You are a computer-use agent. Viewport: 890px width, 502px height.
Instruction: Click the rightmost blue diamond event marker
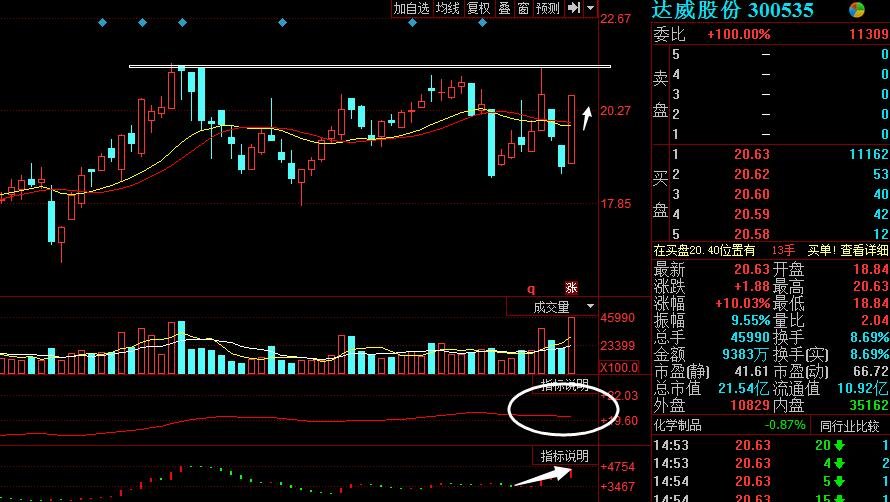(482, 23)
